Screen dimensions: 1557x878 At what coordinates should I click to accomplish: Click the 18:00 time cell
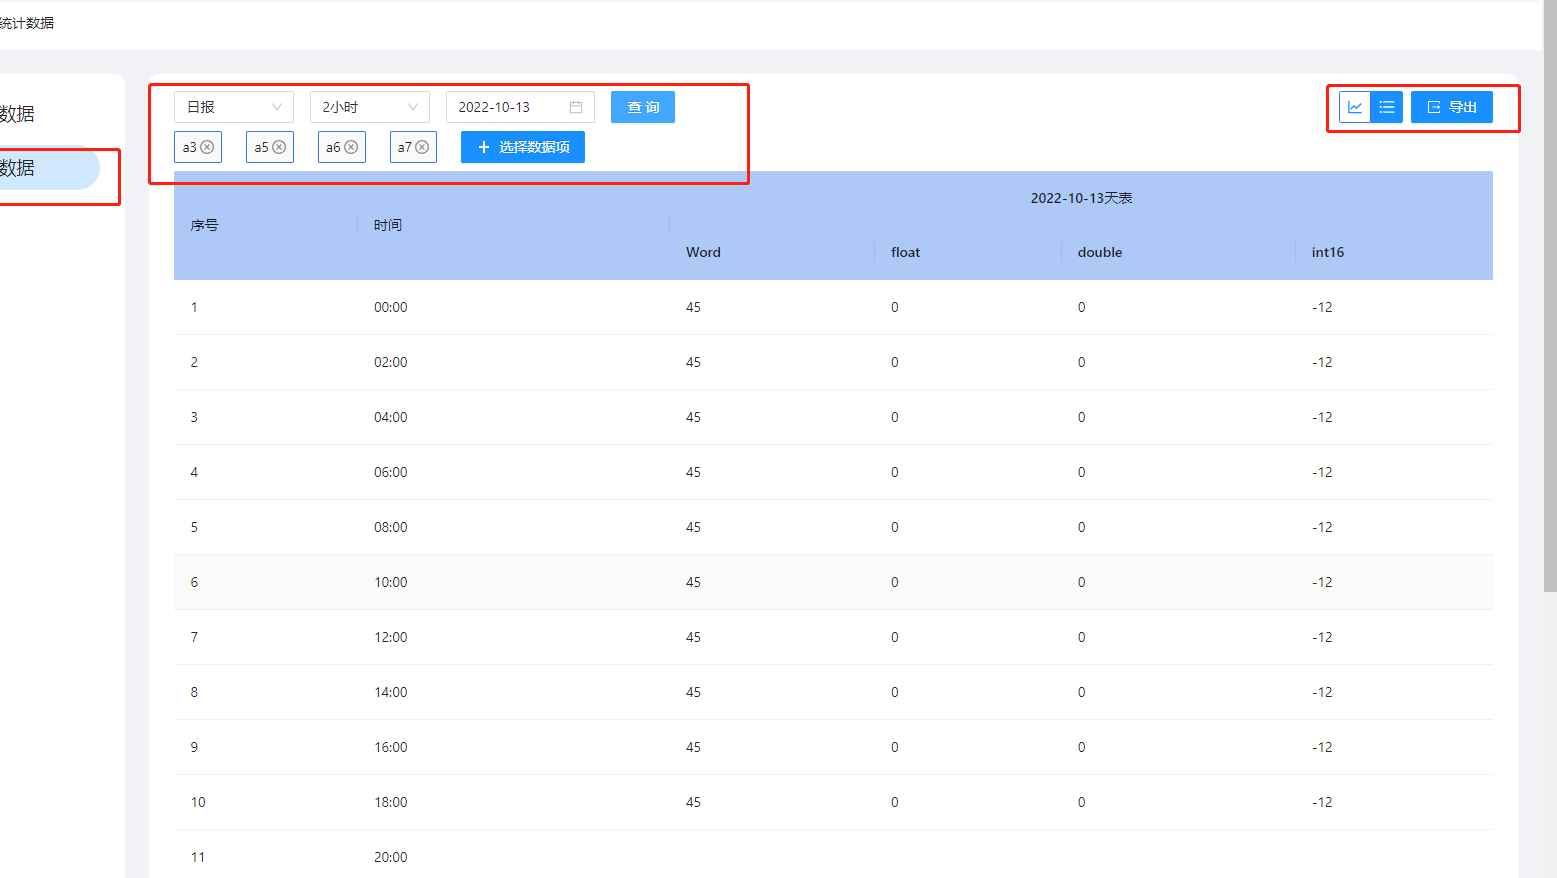391,802
